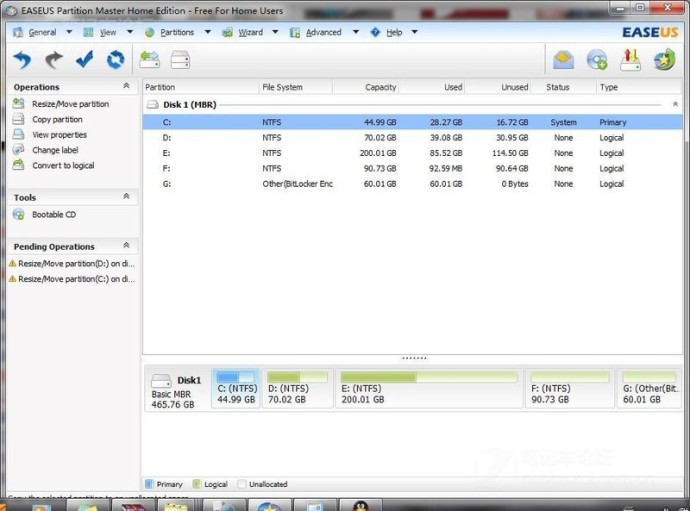This screenshot has width=690, height=511.
Task: Collapse the Operations panel section
Action: pyautogui.click(x=126, y=87)
